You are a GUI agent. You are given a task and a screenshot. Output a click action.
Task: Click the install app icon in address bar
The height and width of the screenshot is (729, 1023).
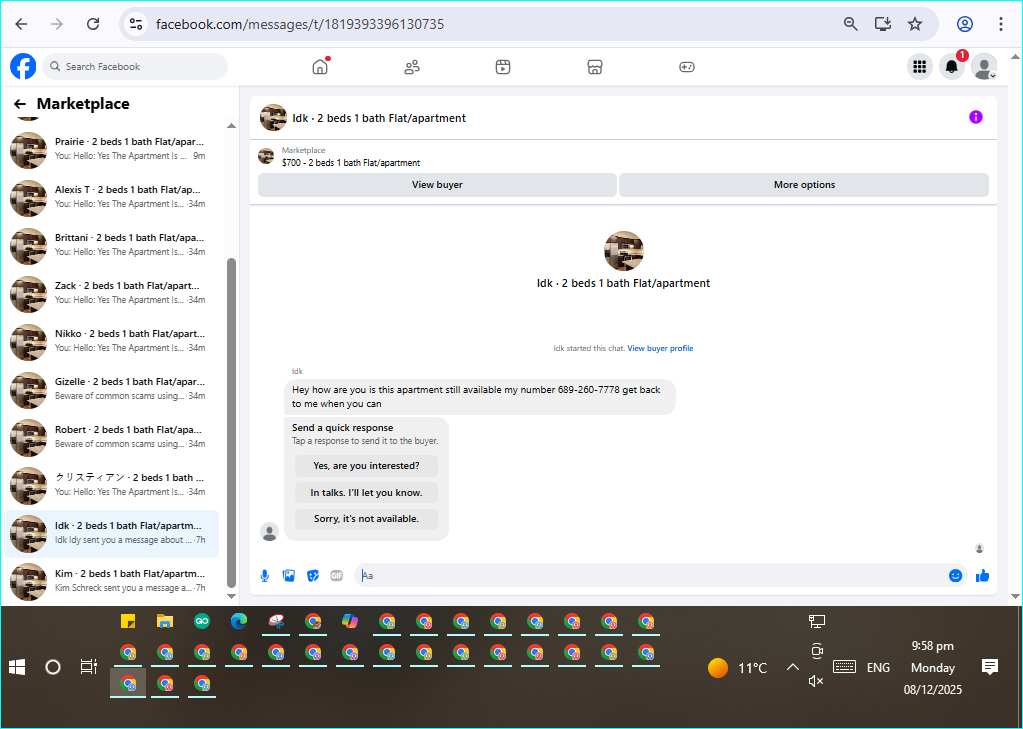(x=883, y=24)
